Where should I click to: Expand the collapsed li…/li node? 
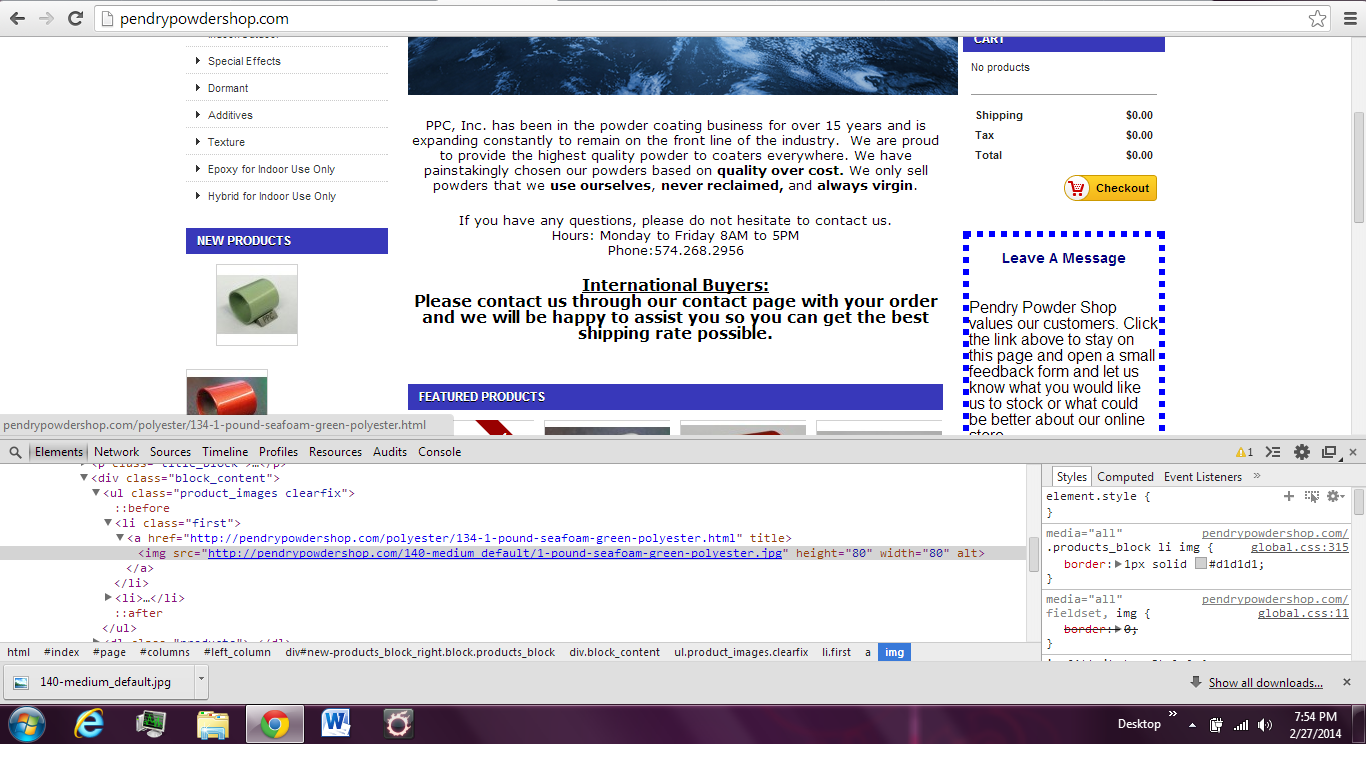[x=109, y=598]
